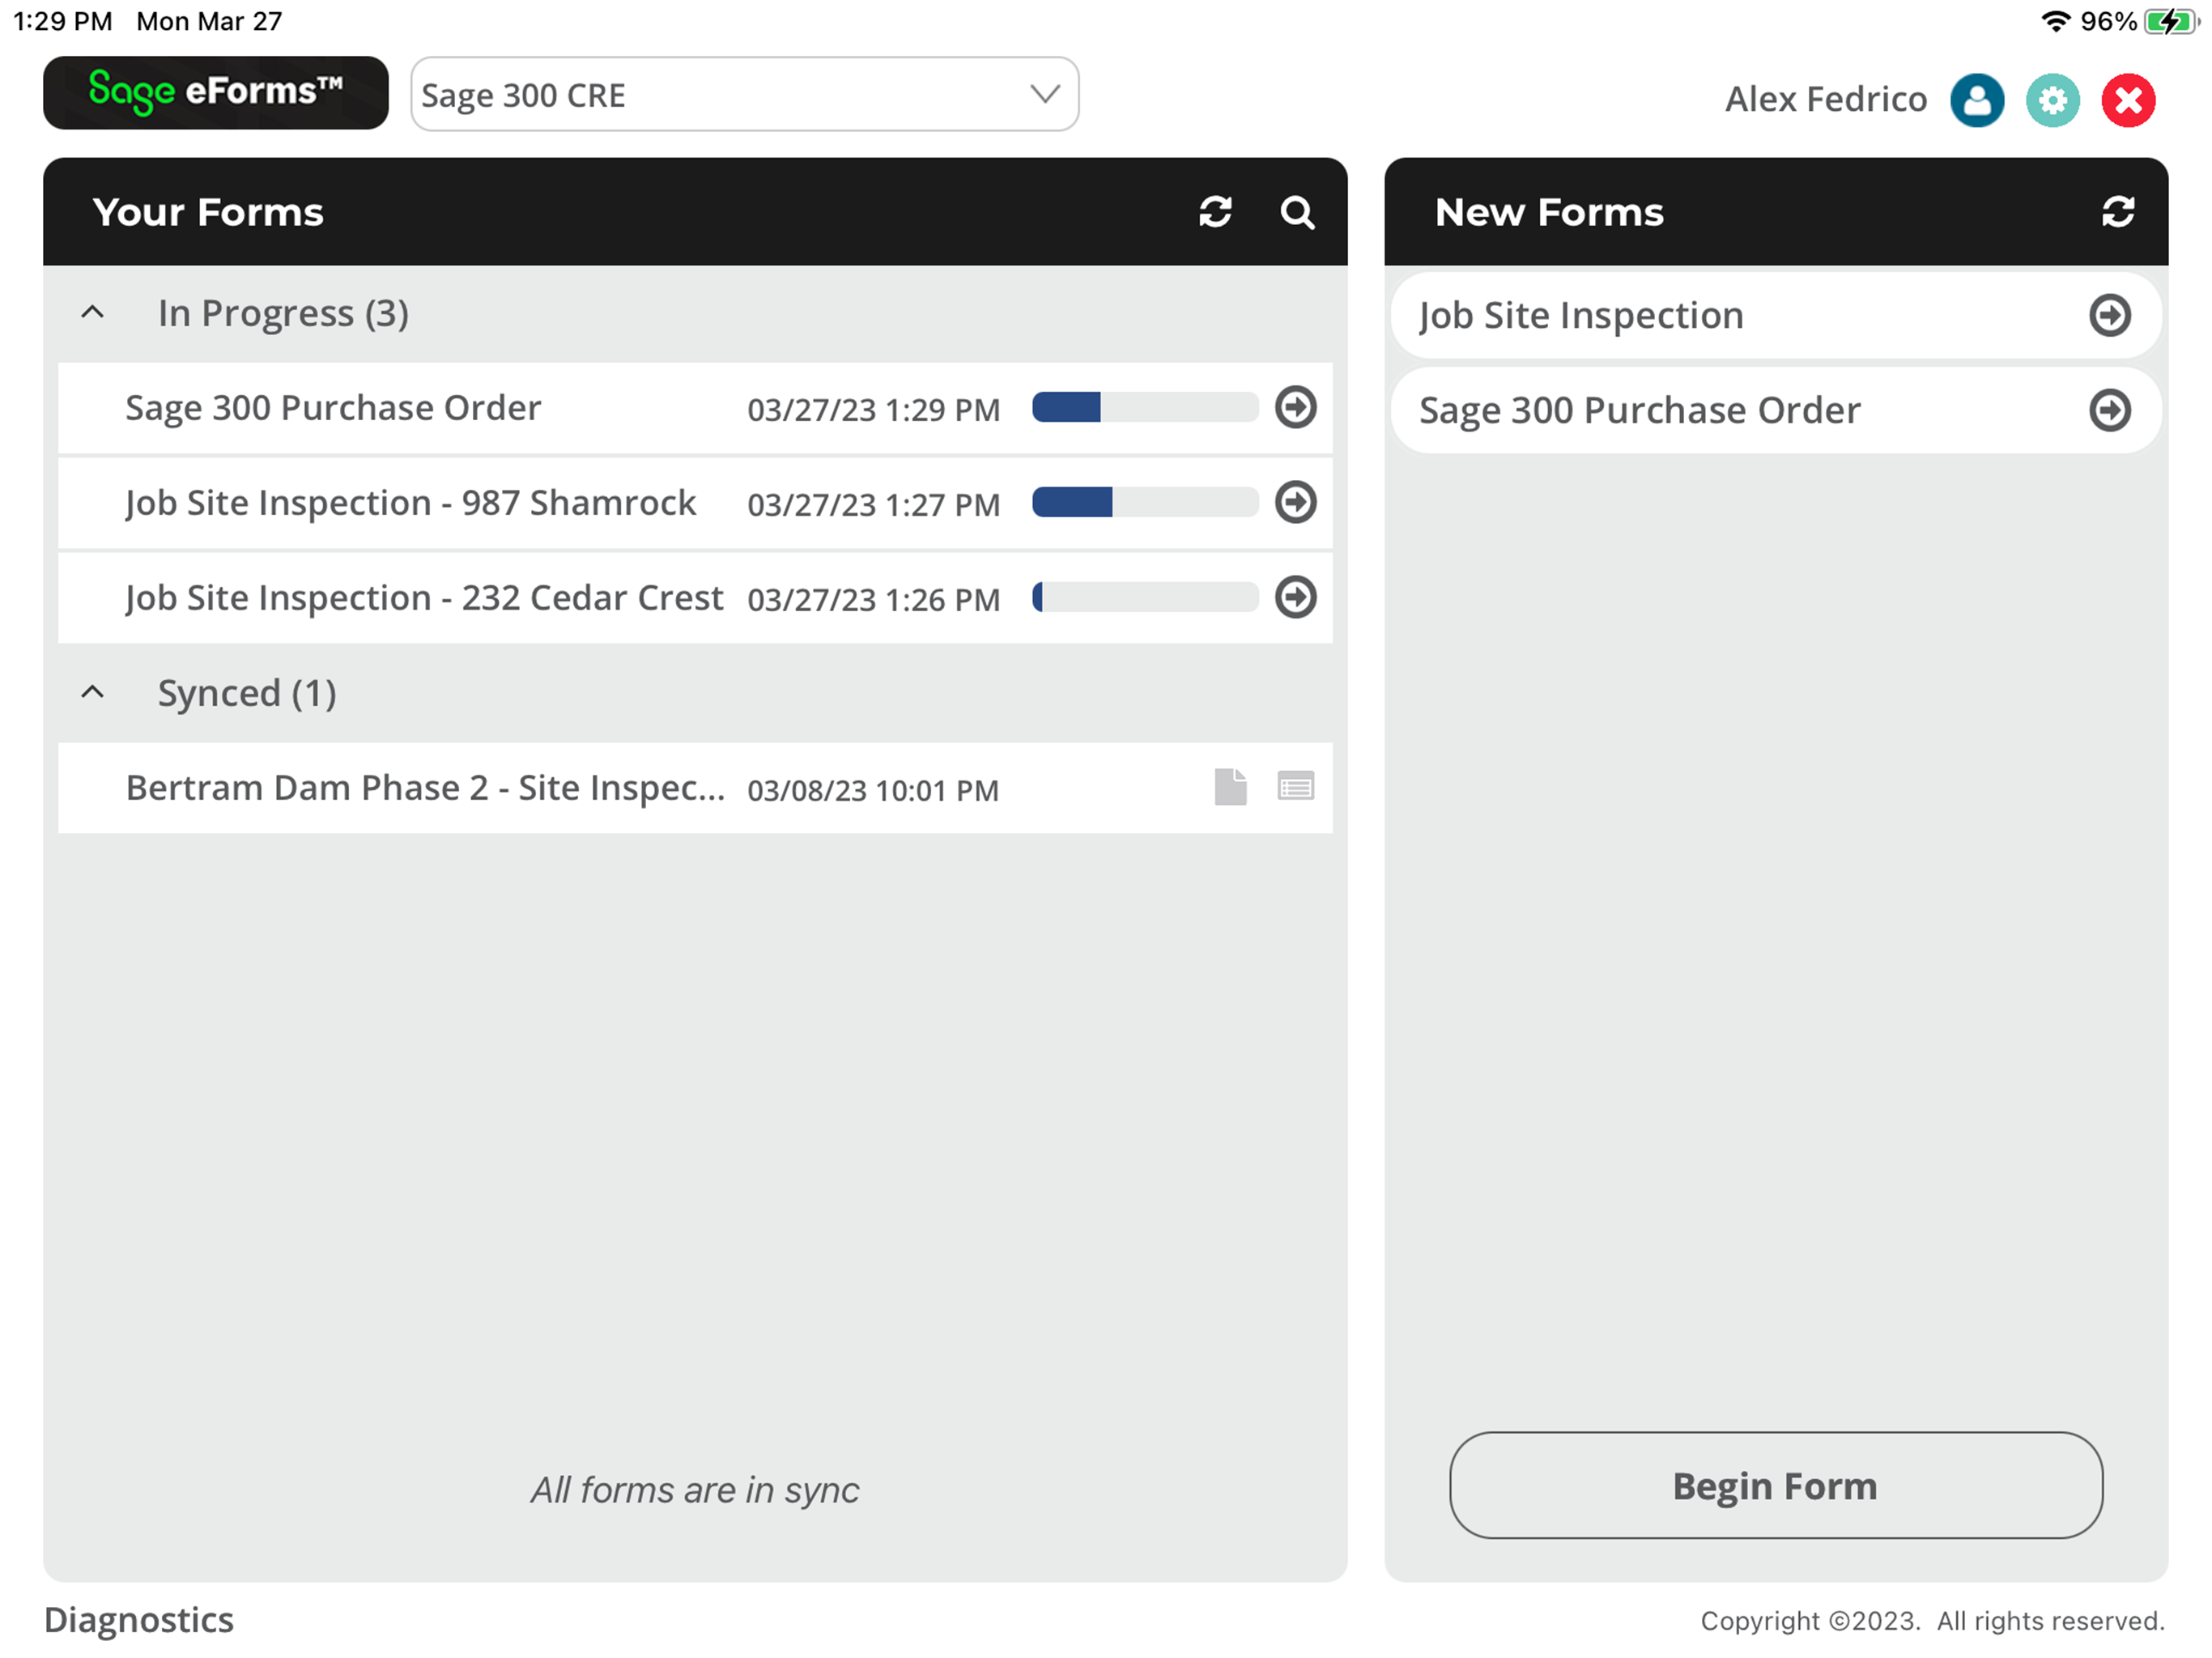Open the user profile icon

coord(1977,100)
